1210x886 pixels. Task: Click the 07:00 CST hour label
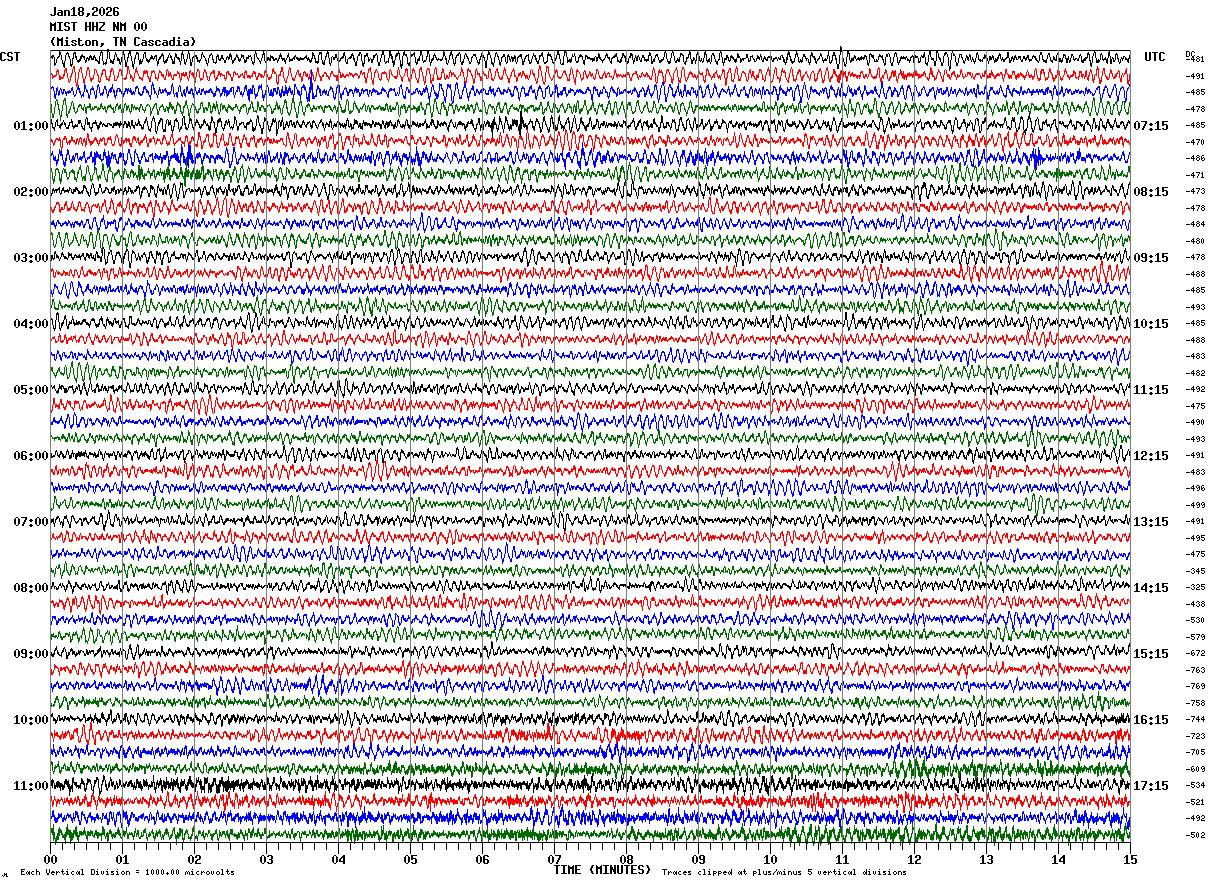point(31,522)
